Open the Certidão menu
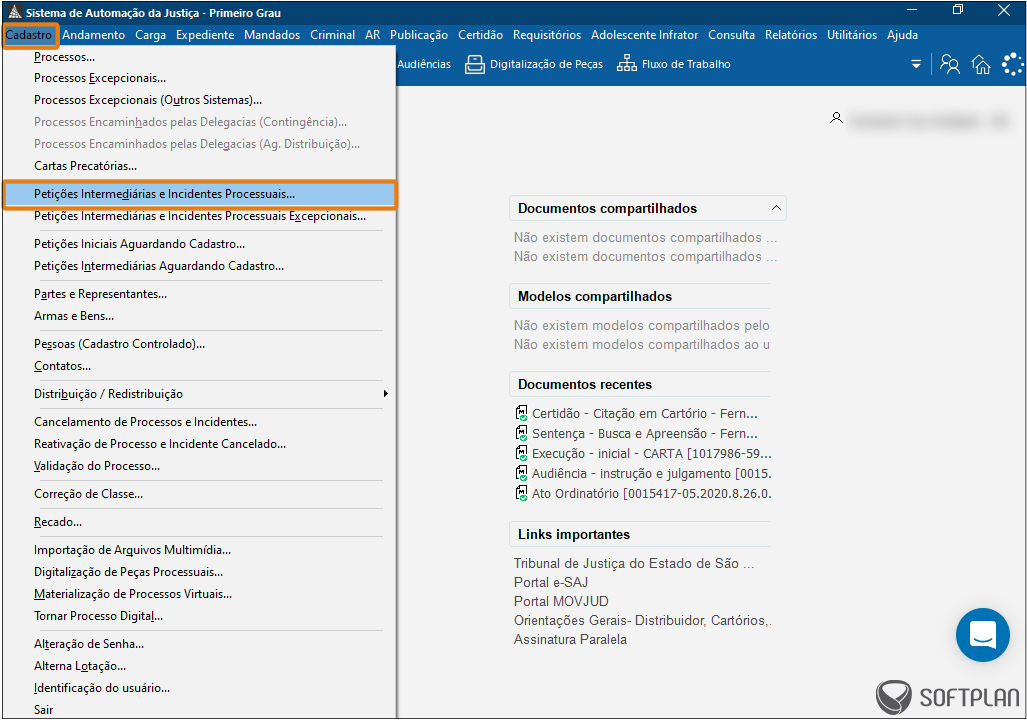Image resolution: width=1027 pixels, height=720 pixels. click(481, 35)
